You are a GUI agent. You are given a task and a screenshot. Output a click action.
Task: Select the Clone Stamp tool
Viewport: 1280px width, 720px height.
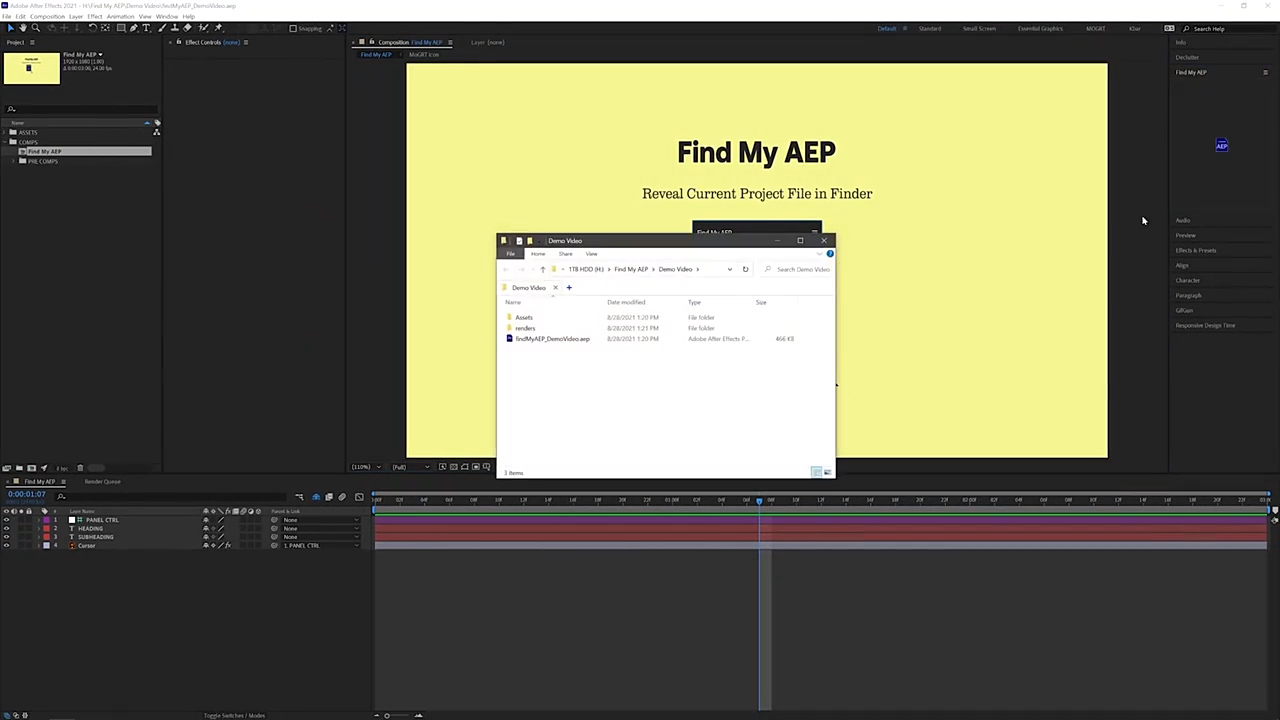(x=175, y=28)
